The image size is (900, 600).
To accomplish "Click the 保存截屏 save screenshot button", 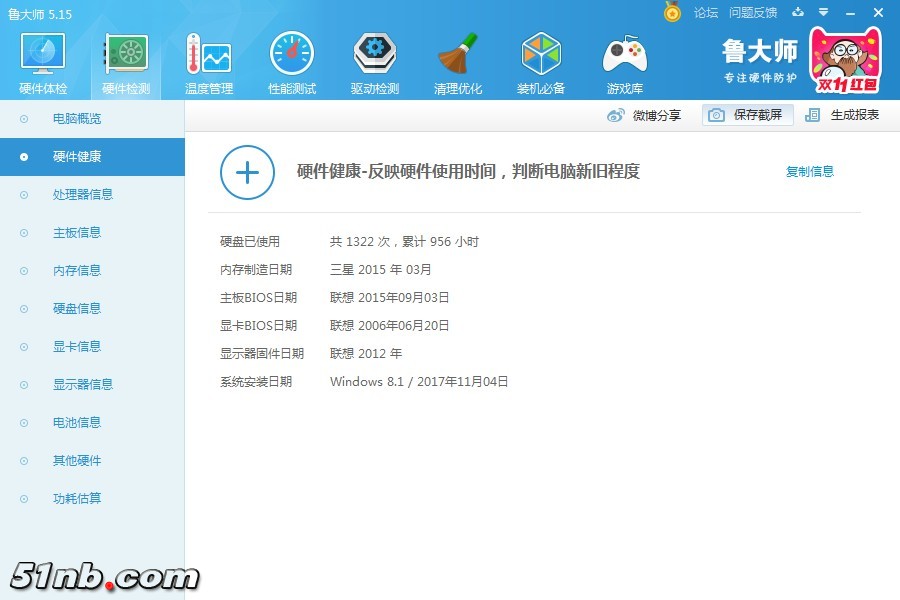I will (x=747, y=115).
